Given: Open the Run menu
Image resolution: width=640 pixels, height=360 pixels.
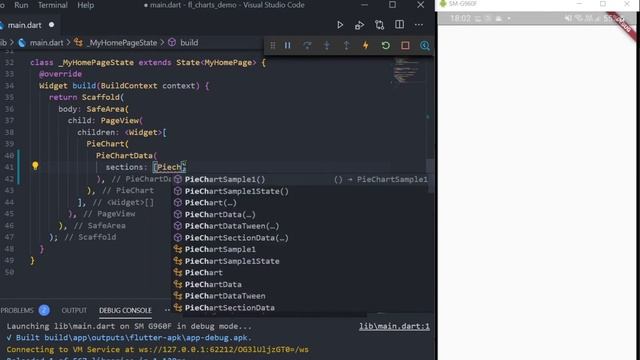Looking at the screenshot, I should point(21,5).
